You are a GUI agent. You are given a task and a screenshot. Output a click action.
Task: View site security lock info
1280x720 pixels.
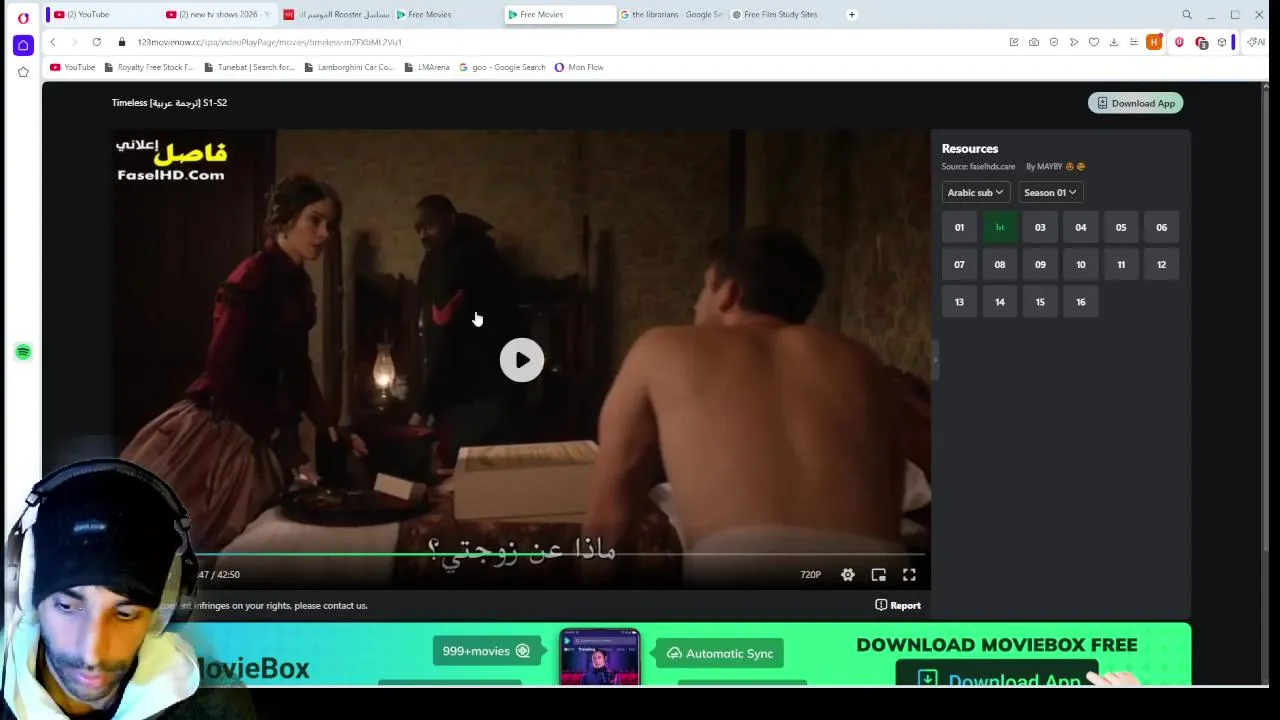pyautogui.click(x=122, y=42)
